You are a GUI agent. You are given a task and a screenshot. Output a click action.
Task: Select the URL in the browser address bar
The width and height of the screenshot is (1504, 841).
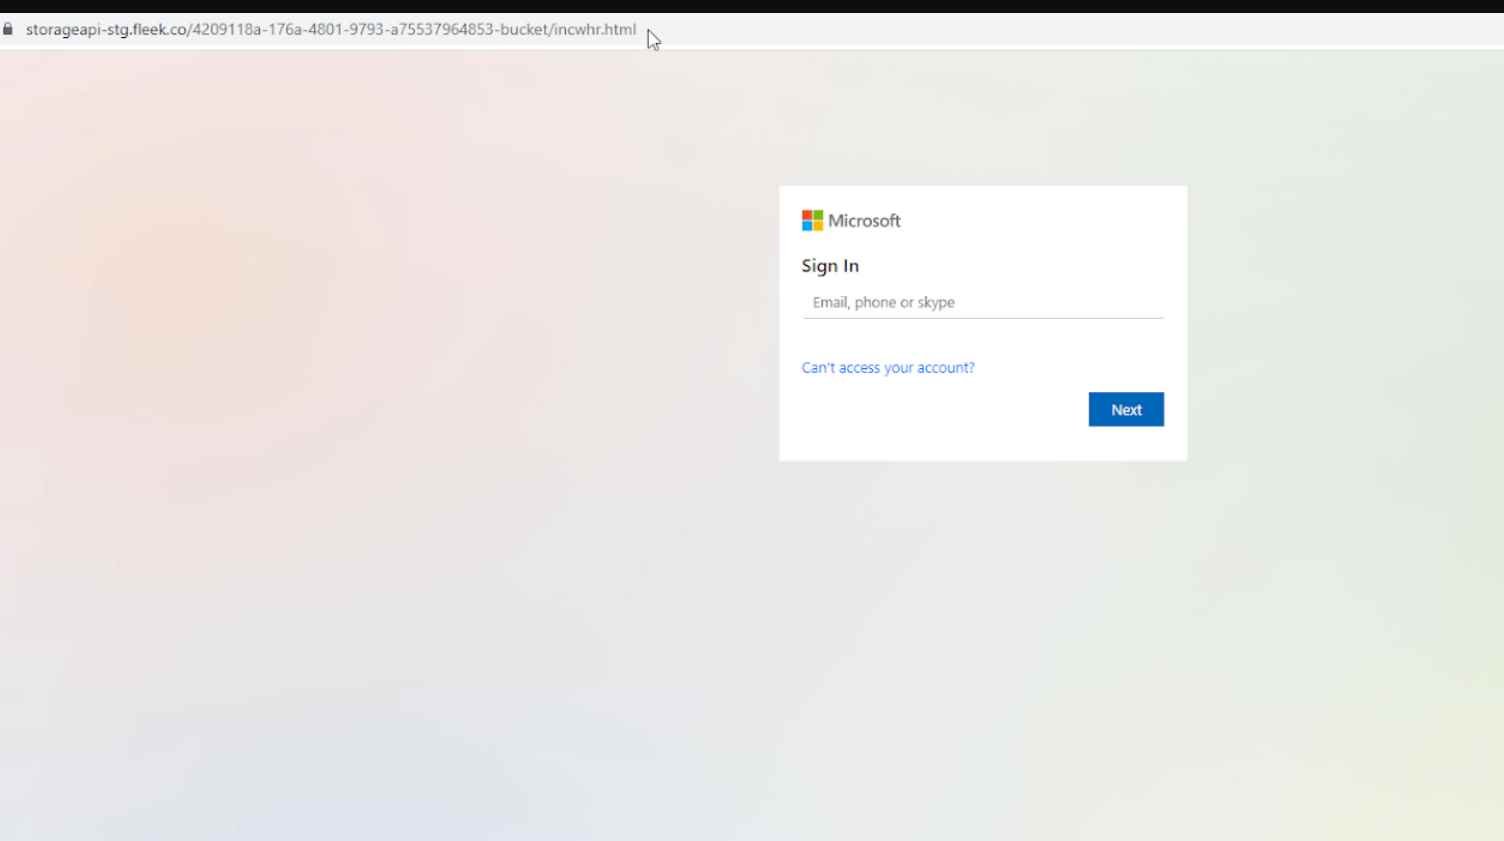330,29
